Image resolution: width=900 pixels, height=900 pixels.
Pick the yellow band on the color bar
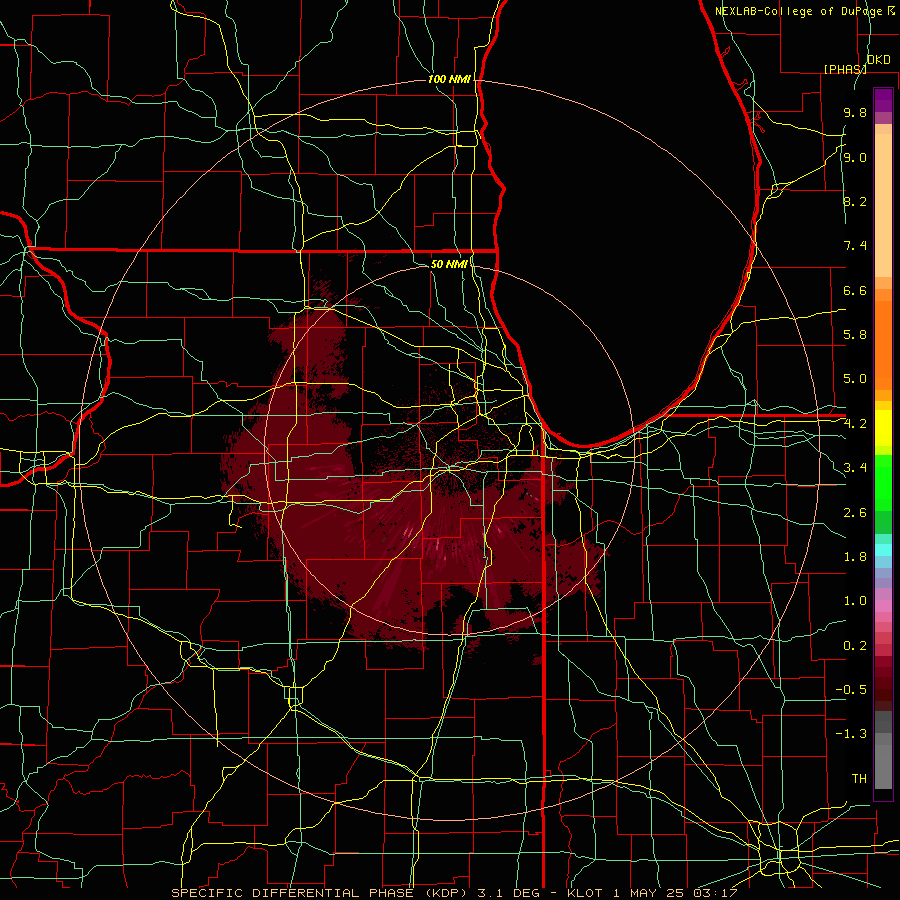pos(883,428)
